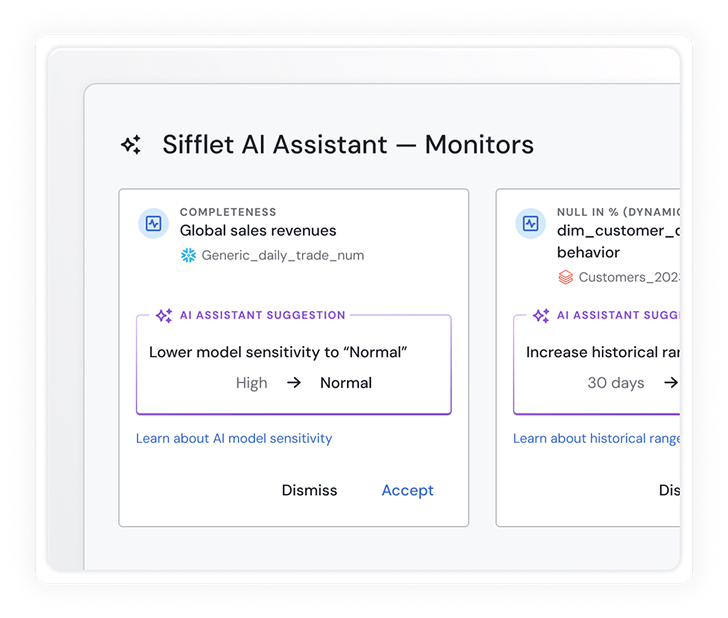Click the High current value
Screen dimensions: 728x618
[x=252, y=383]
